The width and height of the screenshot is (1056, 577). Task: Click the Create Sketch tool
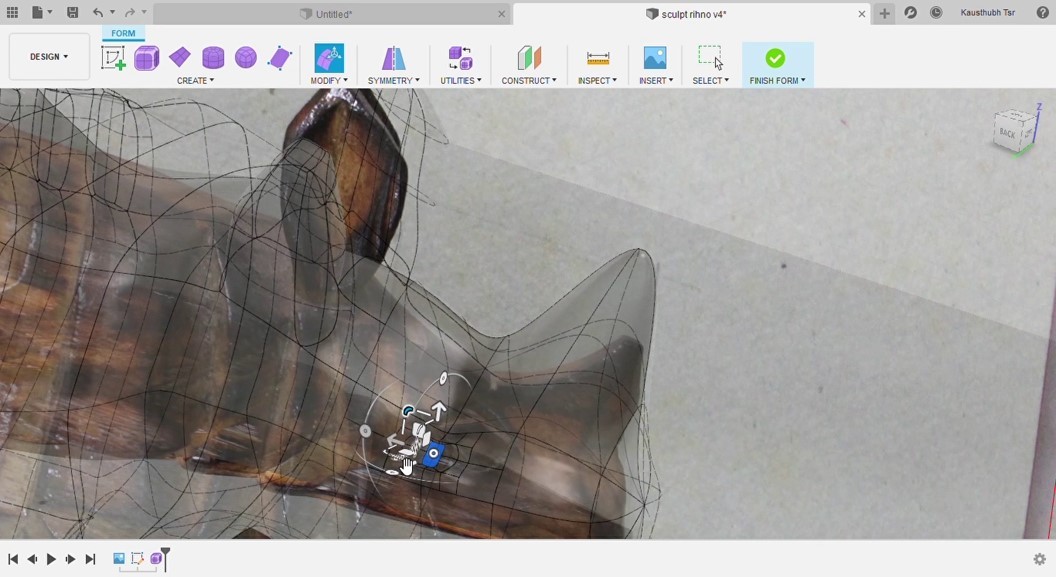point(113,58)
